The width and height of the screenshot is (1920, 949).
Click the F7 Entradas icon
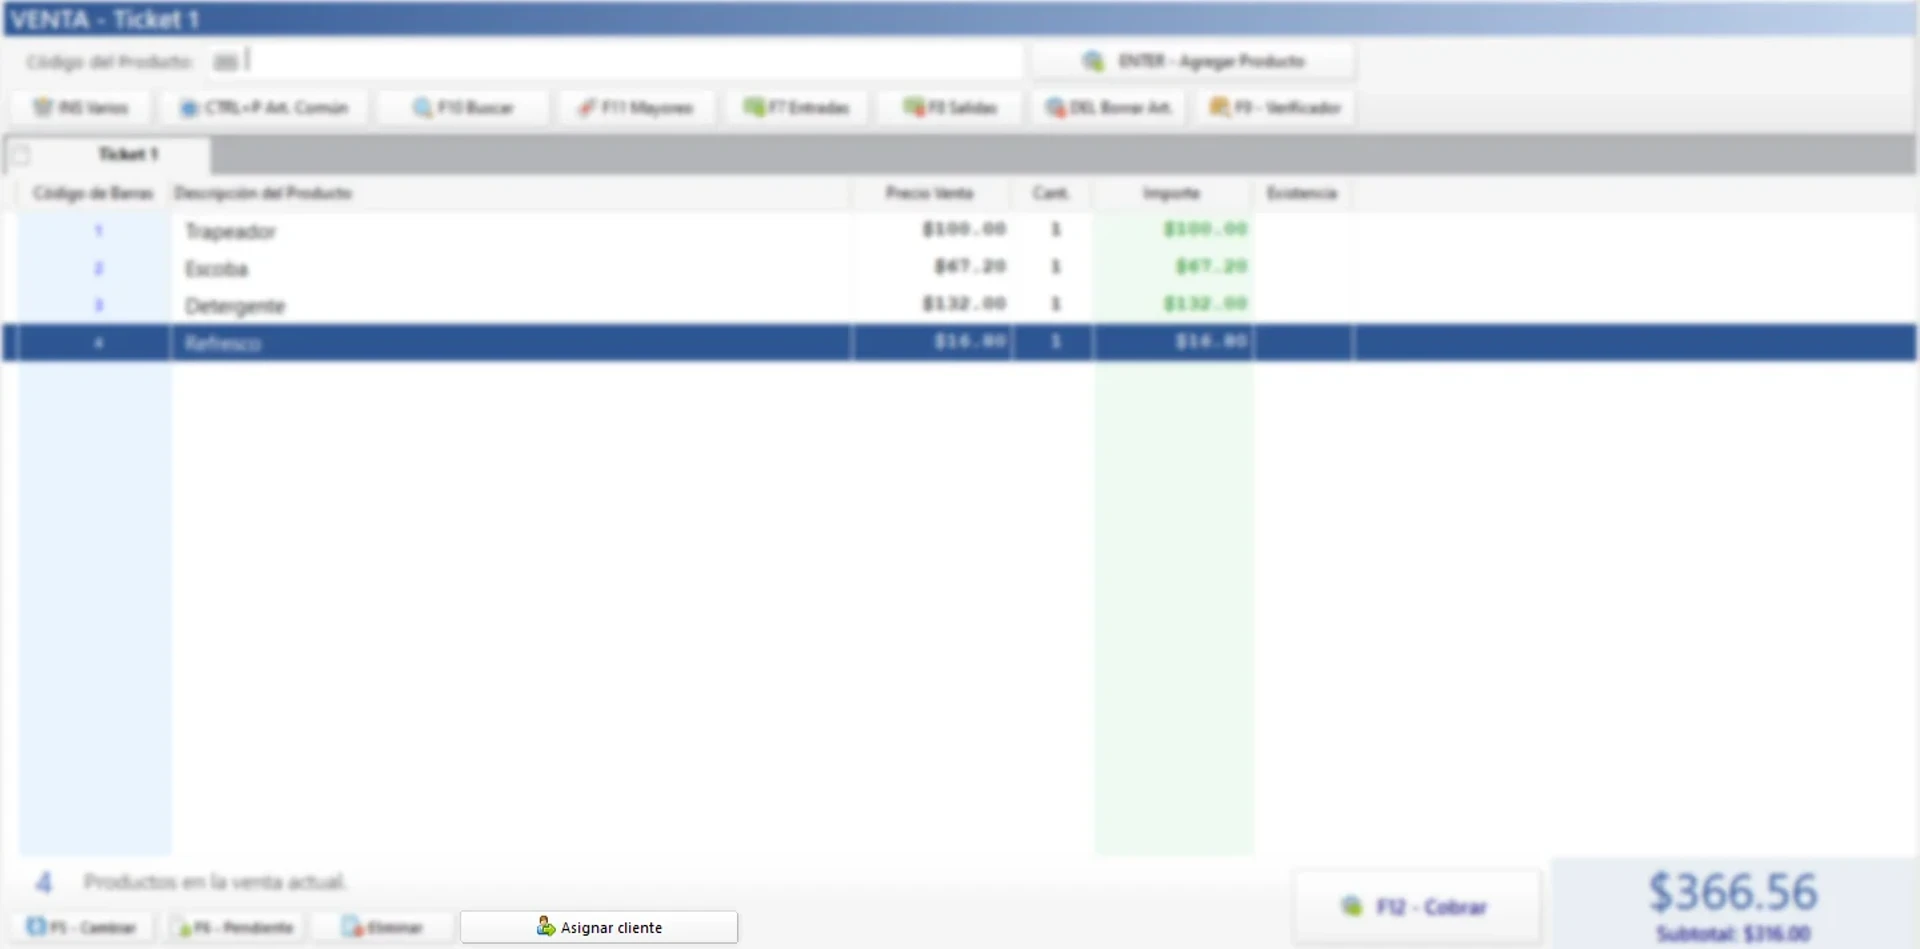tap(753, 107)
